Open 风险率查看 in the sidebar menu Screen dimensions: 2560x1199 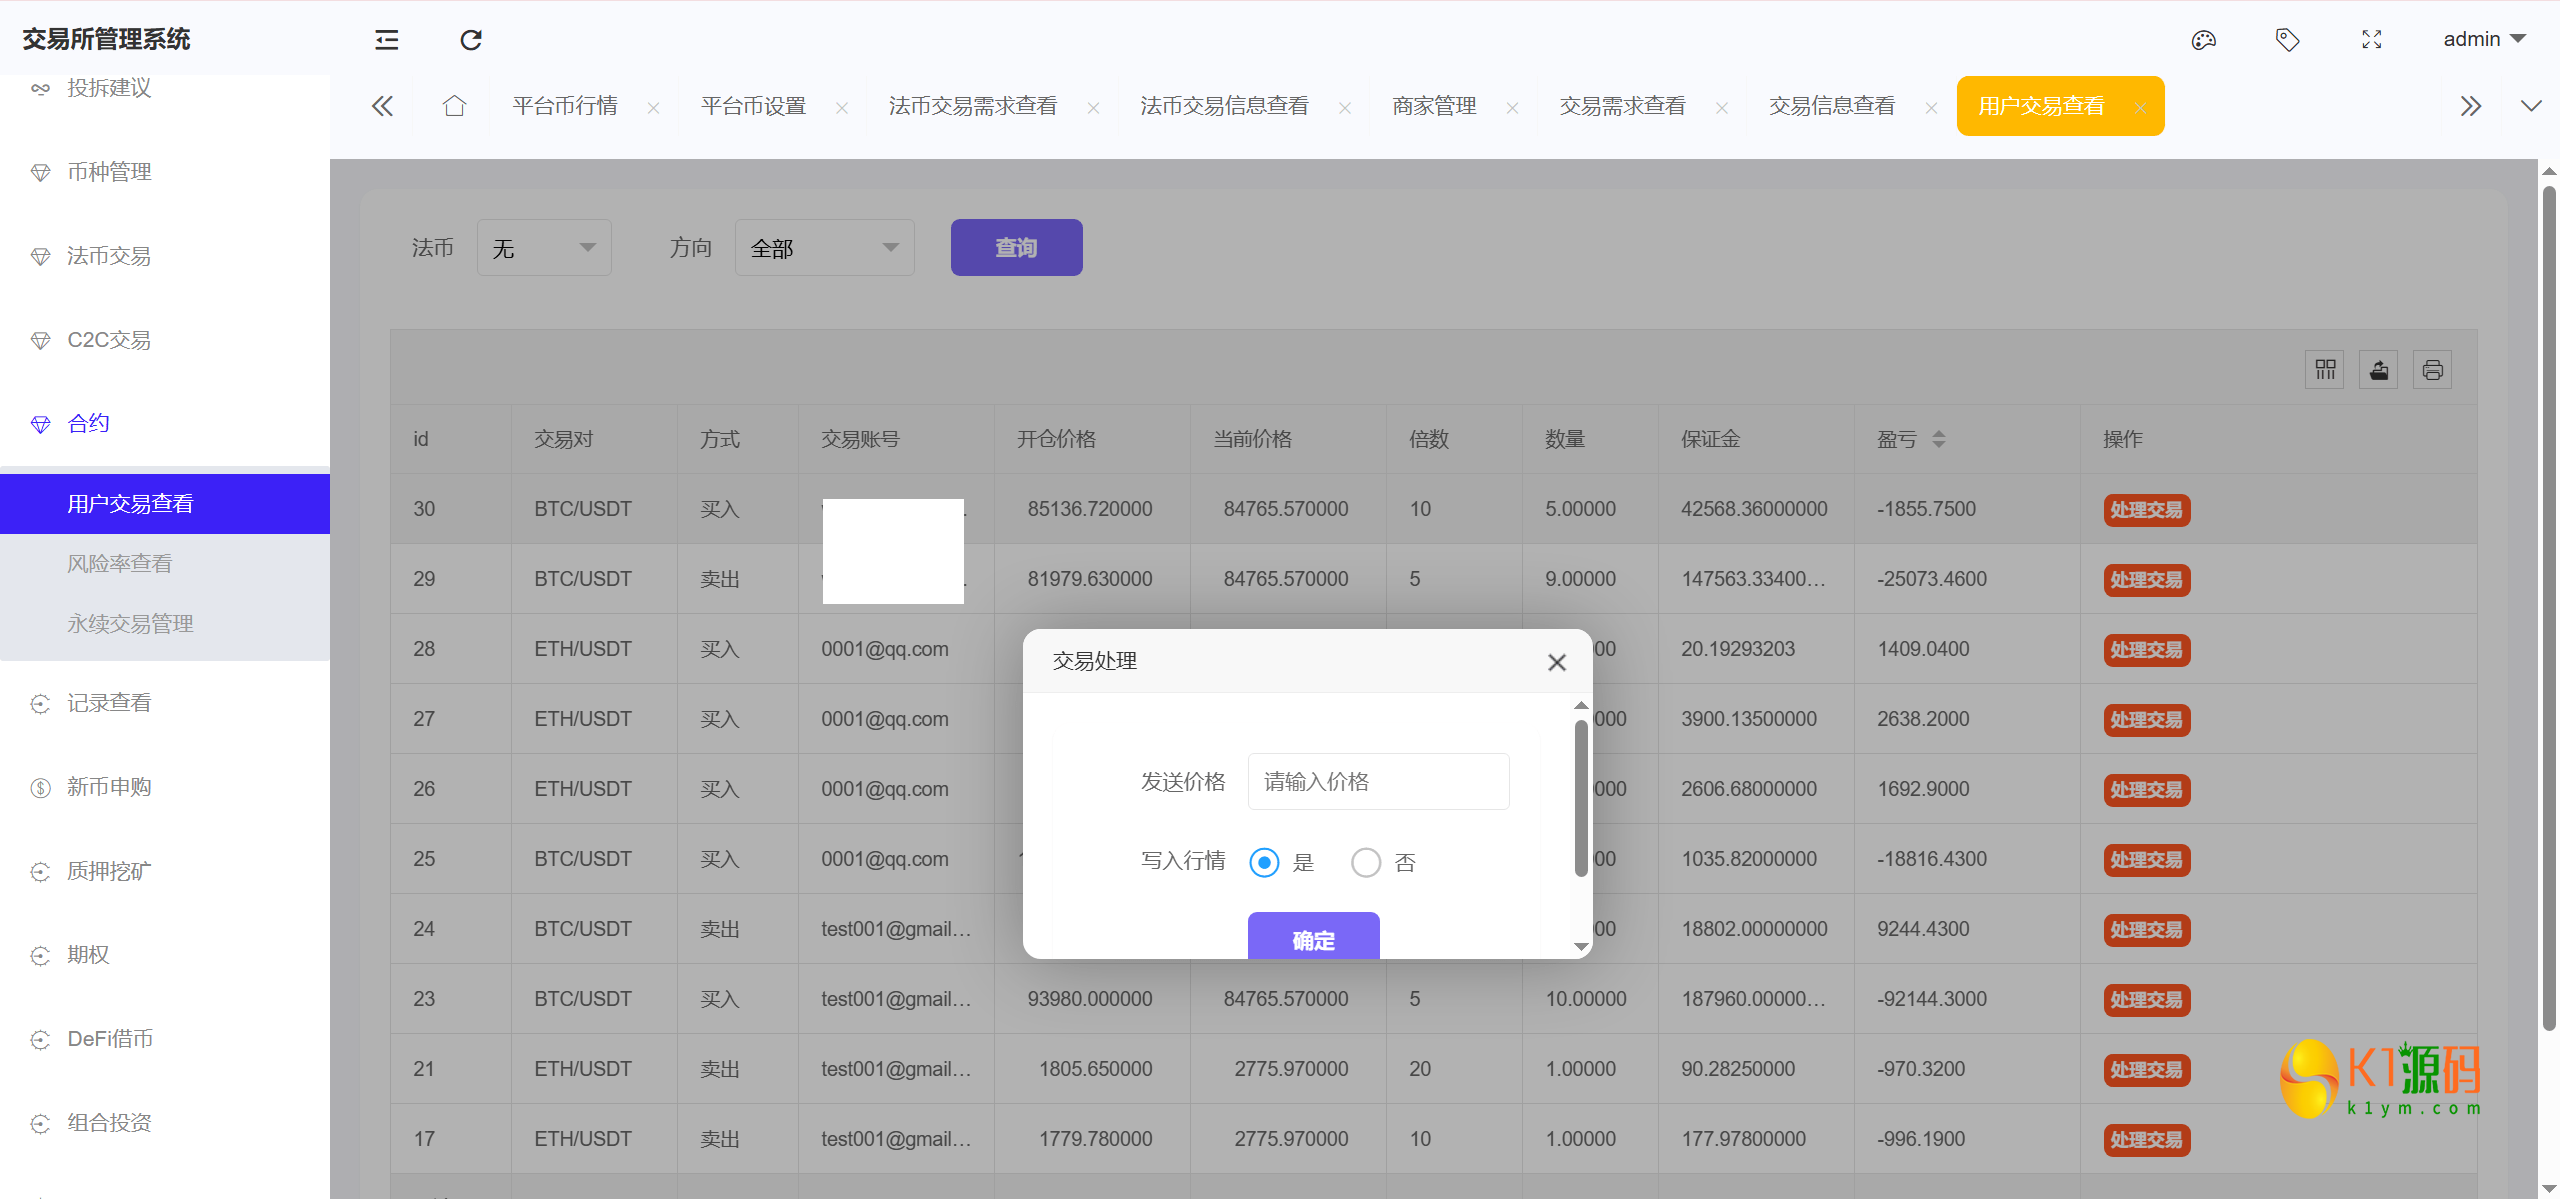point(119,562)
